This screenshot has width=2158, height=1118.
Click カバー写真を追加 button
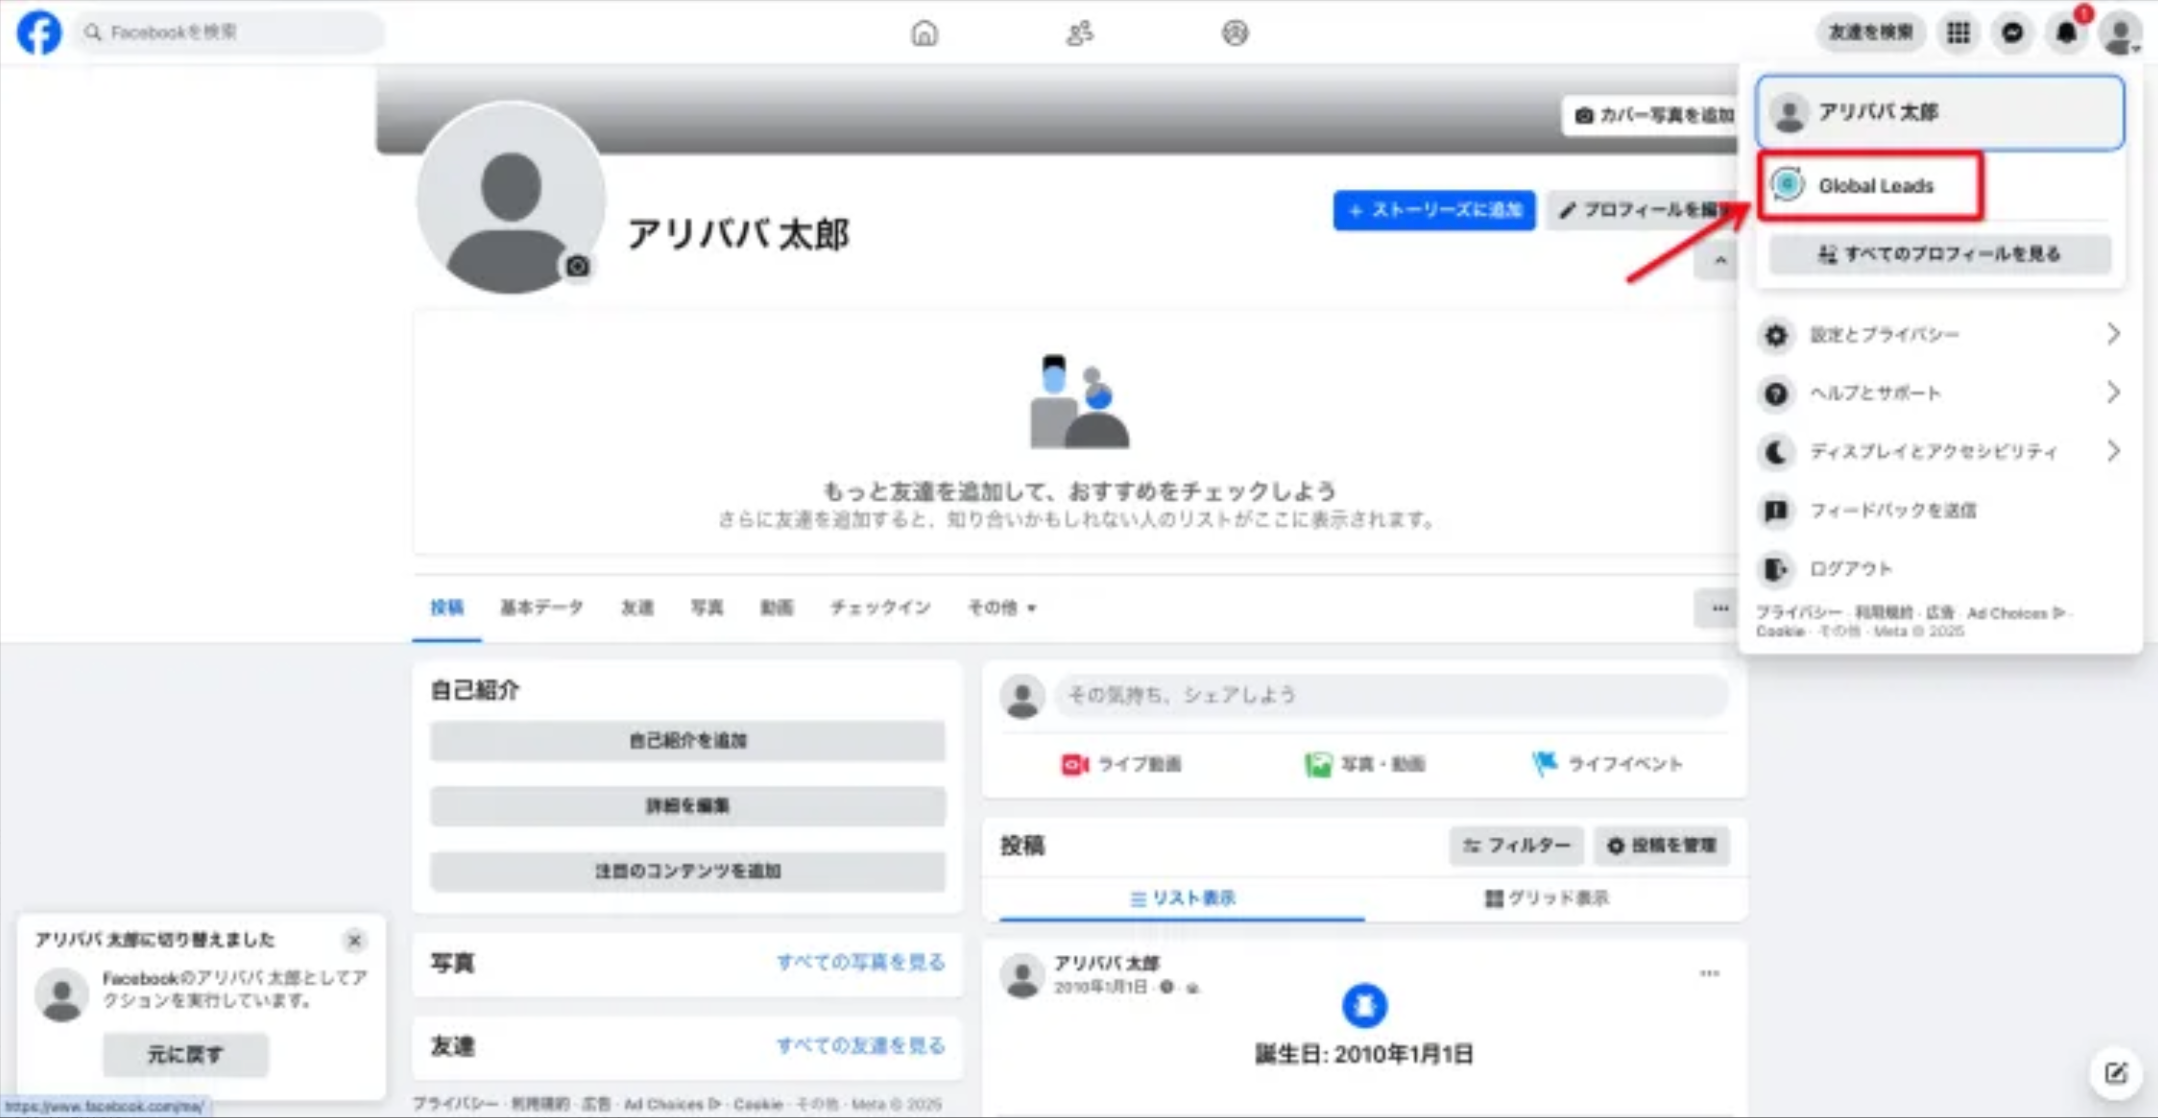(x=1652, y=115)
